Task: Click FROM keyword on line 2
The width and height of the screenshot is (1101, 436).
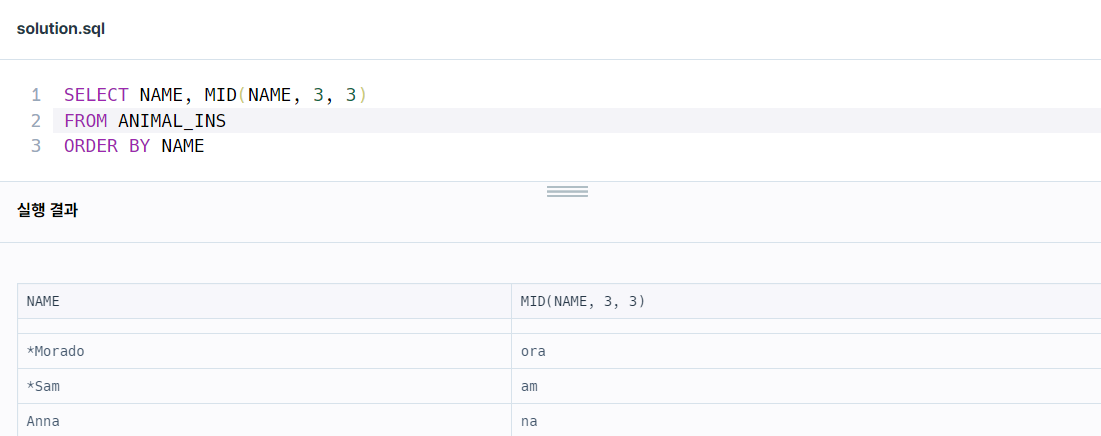Action: pos(85,121)
